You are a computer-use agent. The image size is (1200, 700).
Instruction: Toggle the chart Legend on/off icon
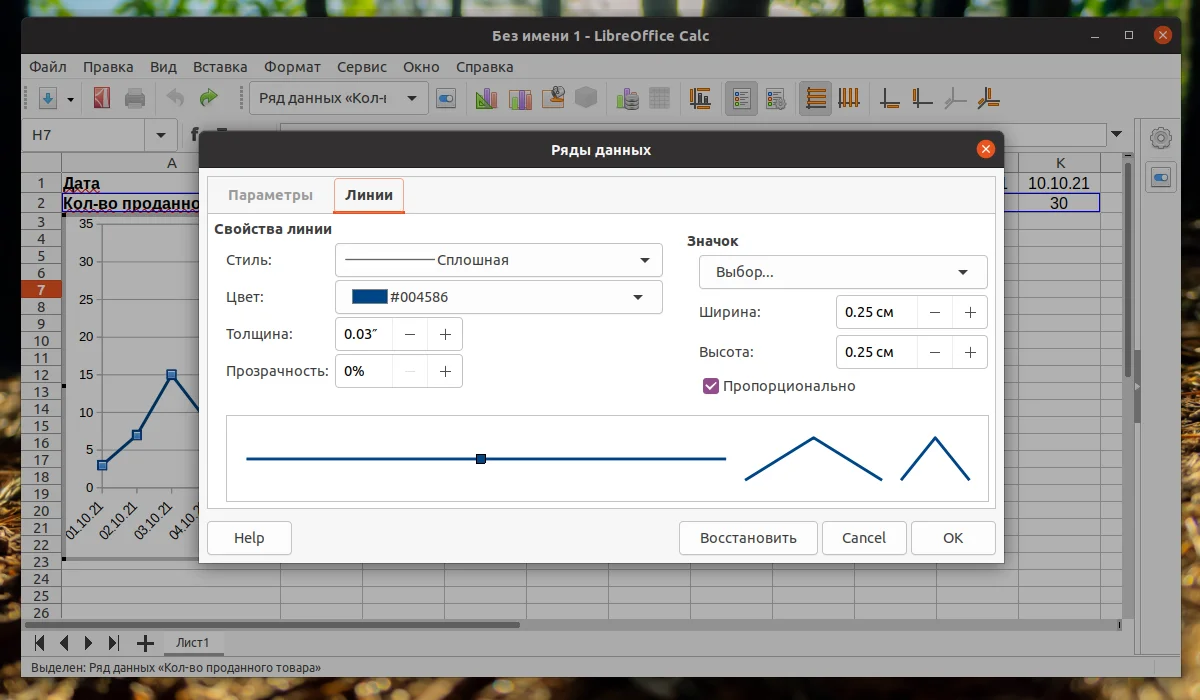(x=740, y=98)
